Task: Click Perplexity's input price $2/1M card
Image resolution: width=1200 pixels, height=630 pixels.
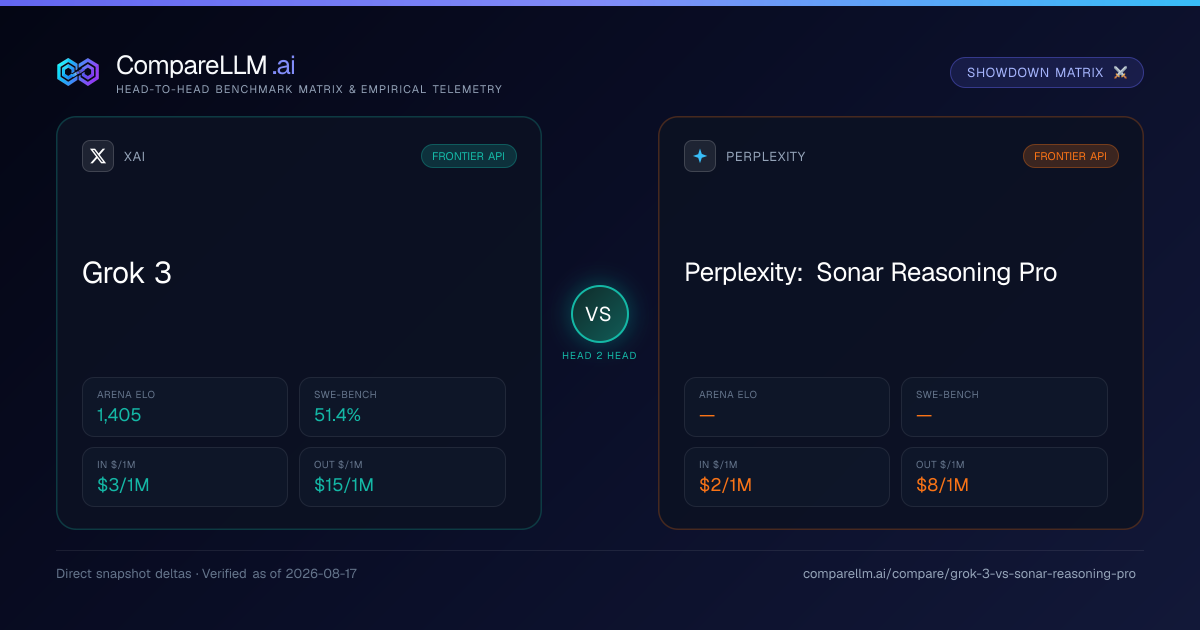Action: [787, 477]
